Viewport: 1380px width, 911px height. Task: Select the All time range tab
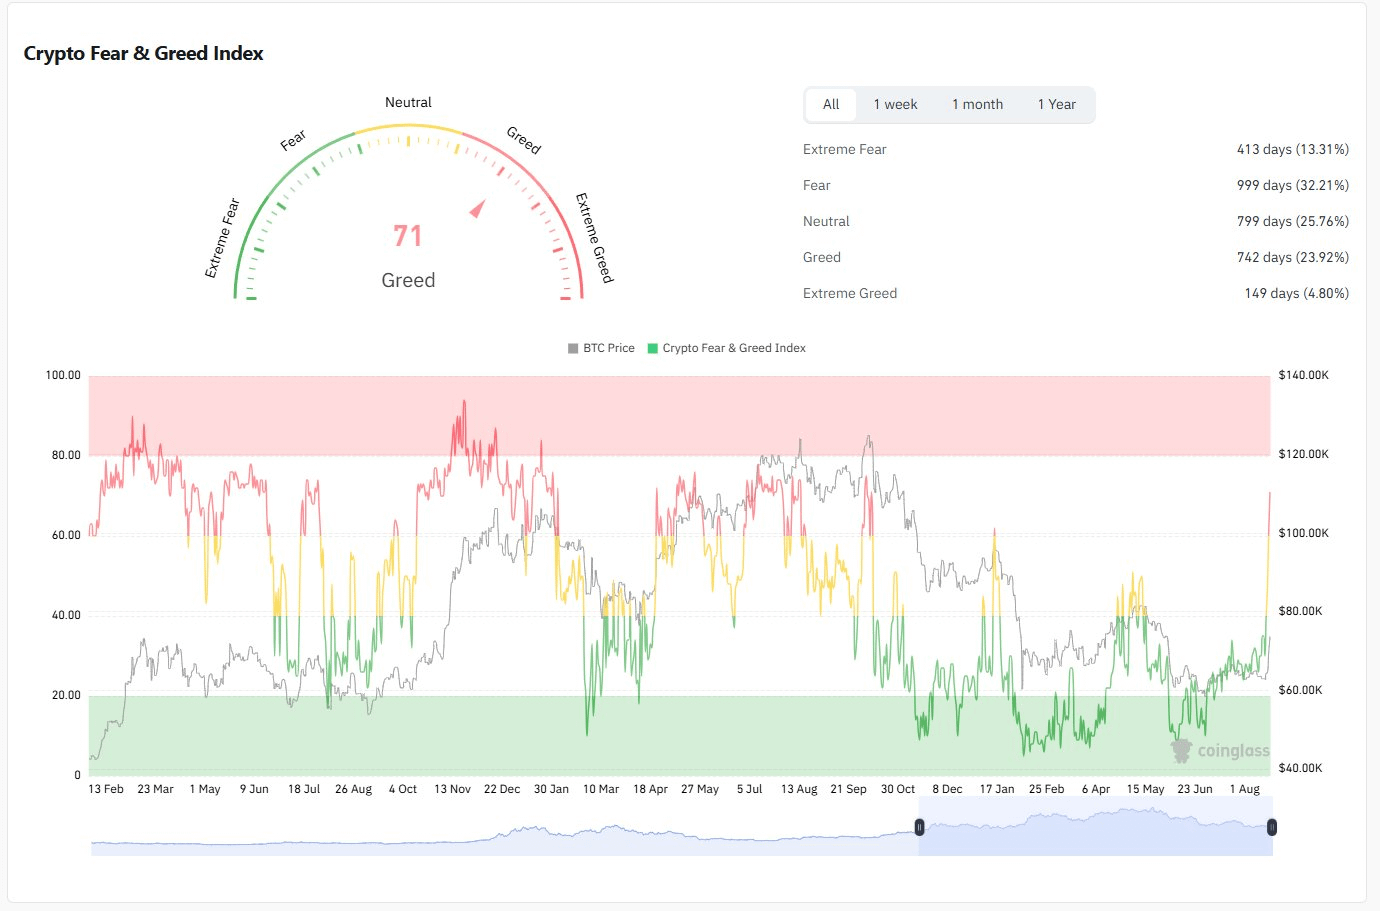pos(831,104)
